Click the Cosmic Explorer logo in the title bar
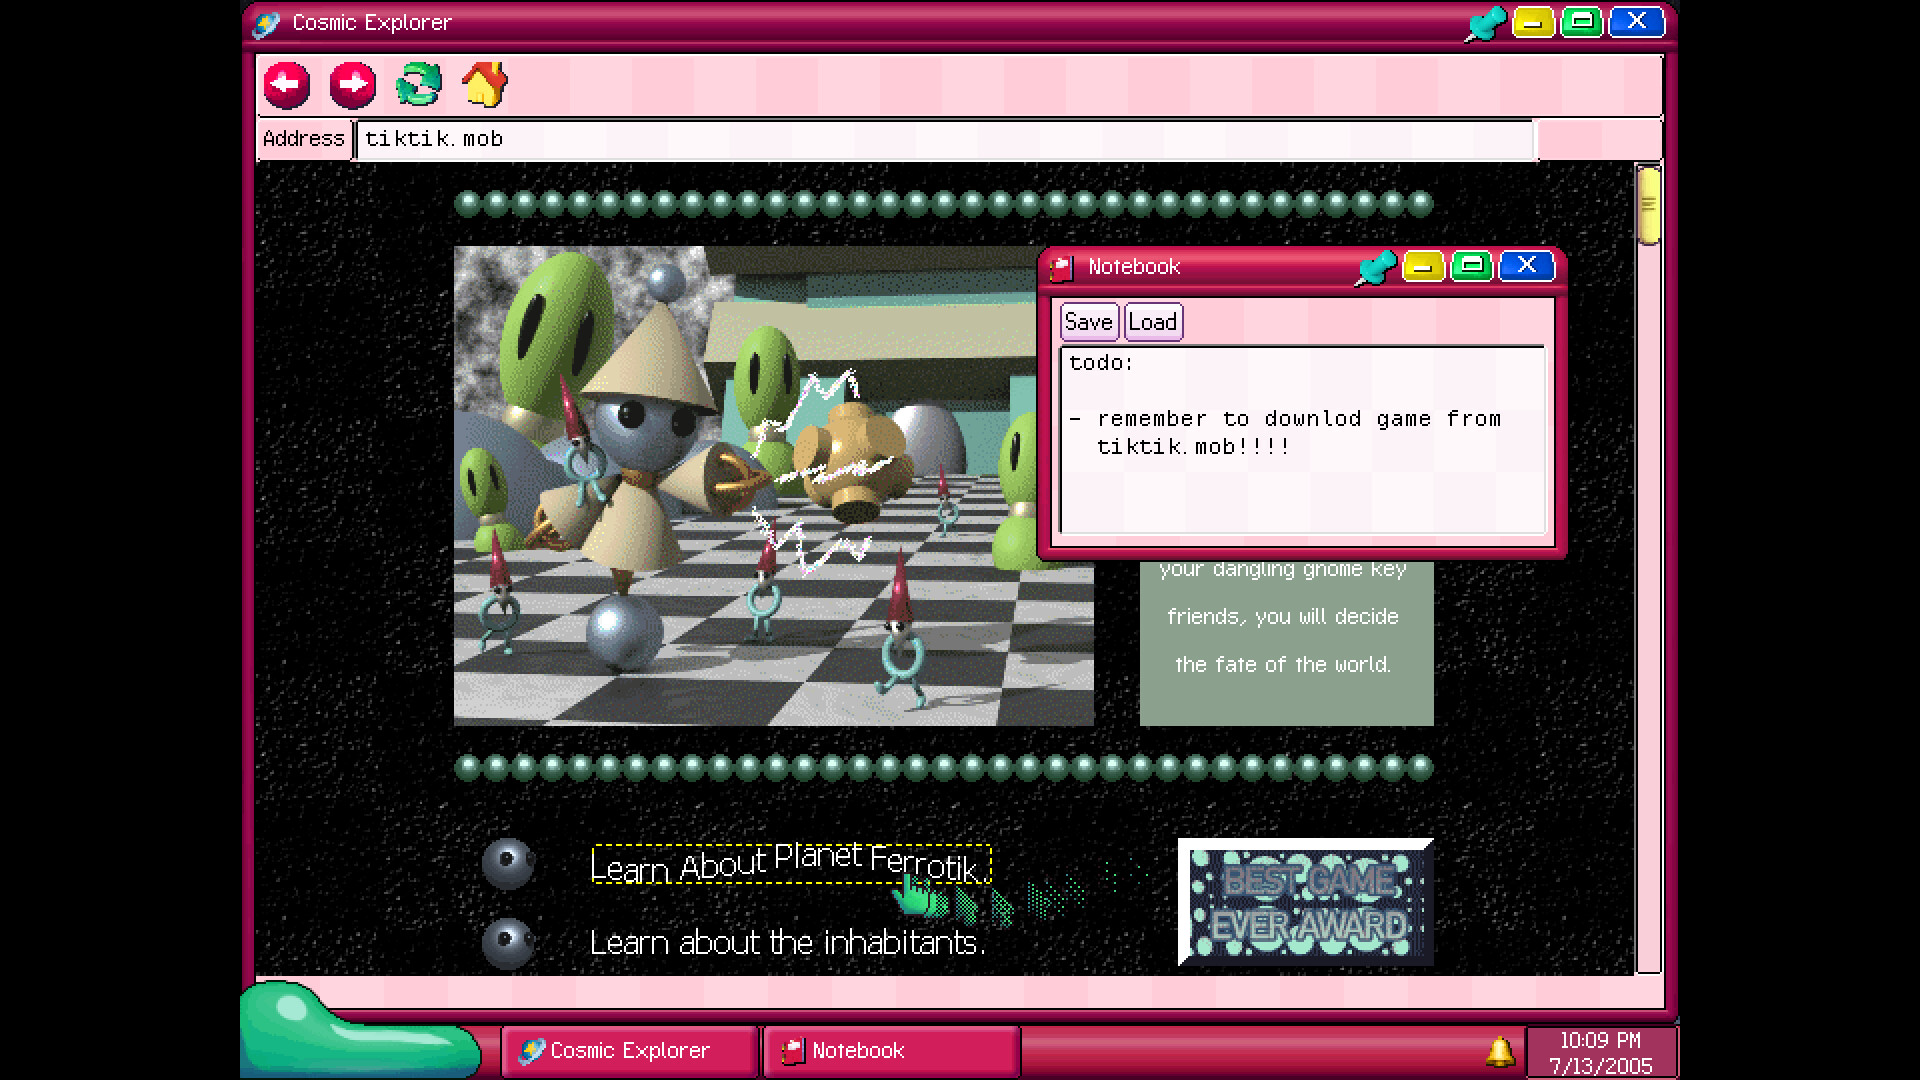Viewport: 1920px width, 1080px height. (x=266, y=21)
